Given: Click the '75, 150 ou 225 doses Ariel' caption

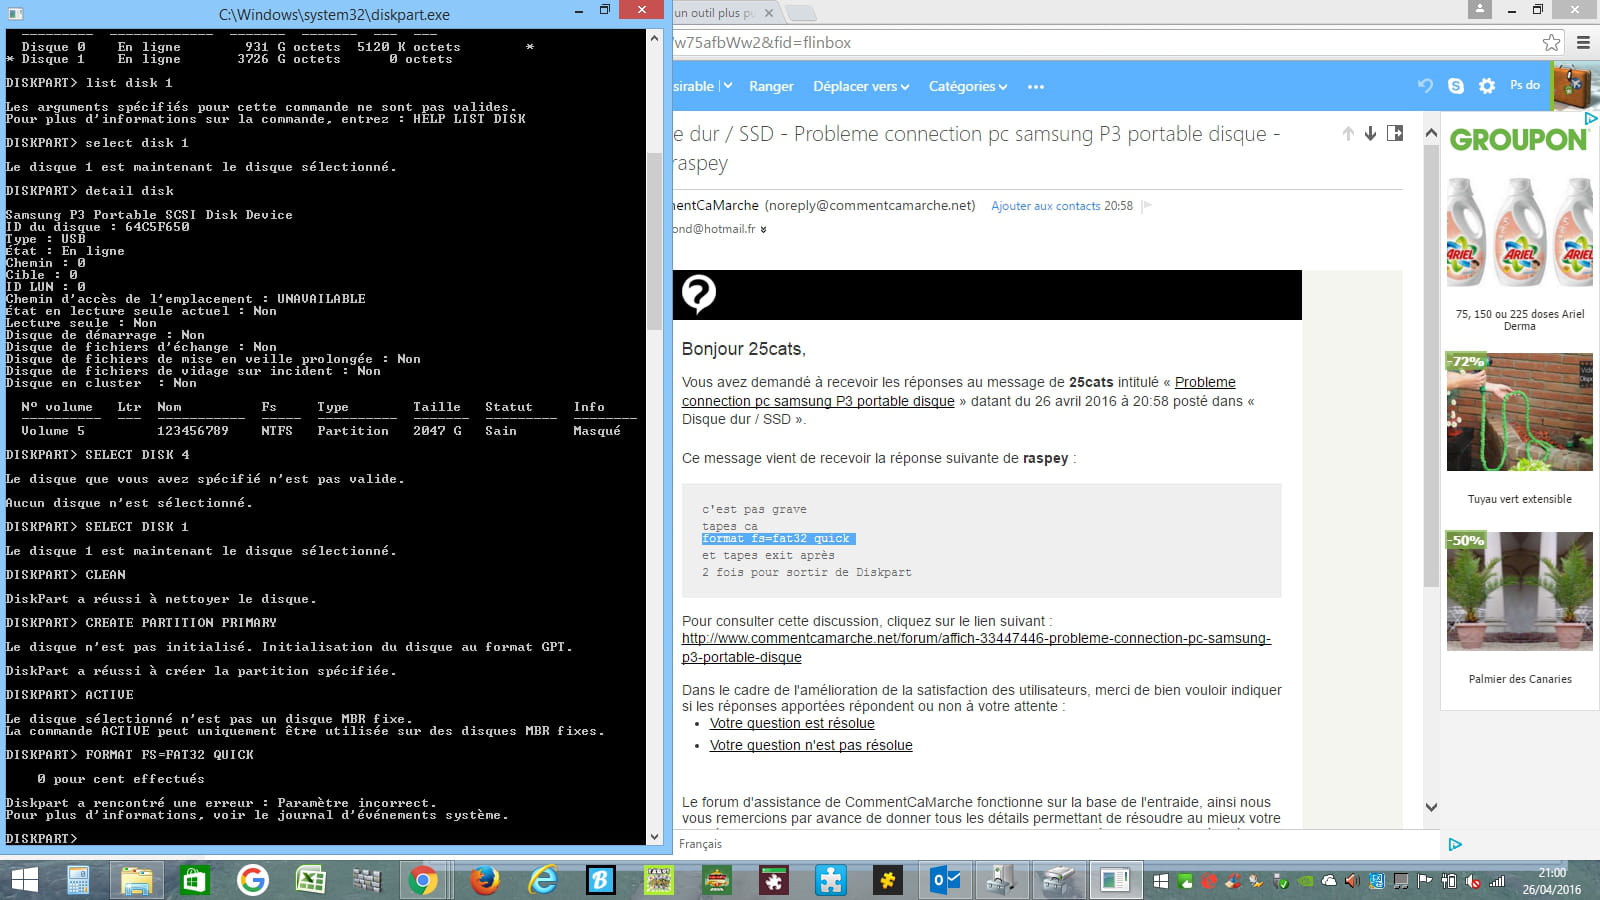Looking at the screenshot, I should (x=1519, y=320).
